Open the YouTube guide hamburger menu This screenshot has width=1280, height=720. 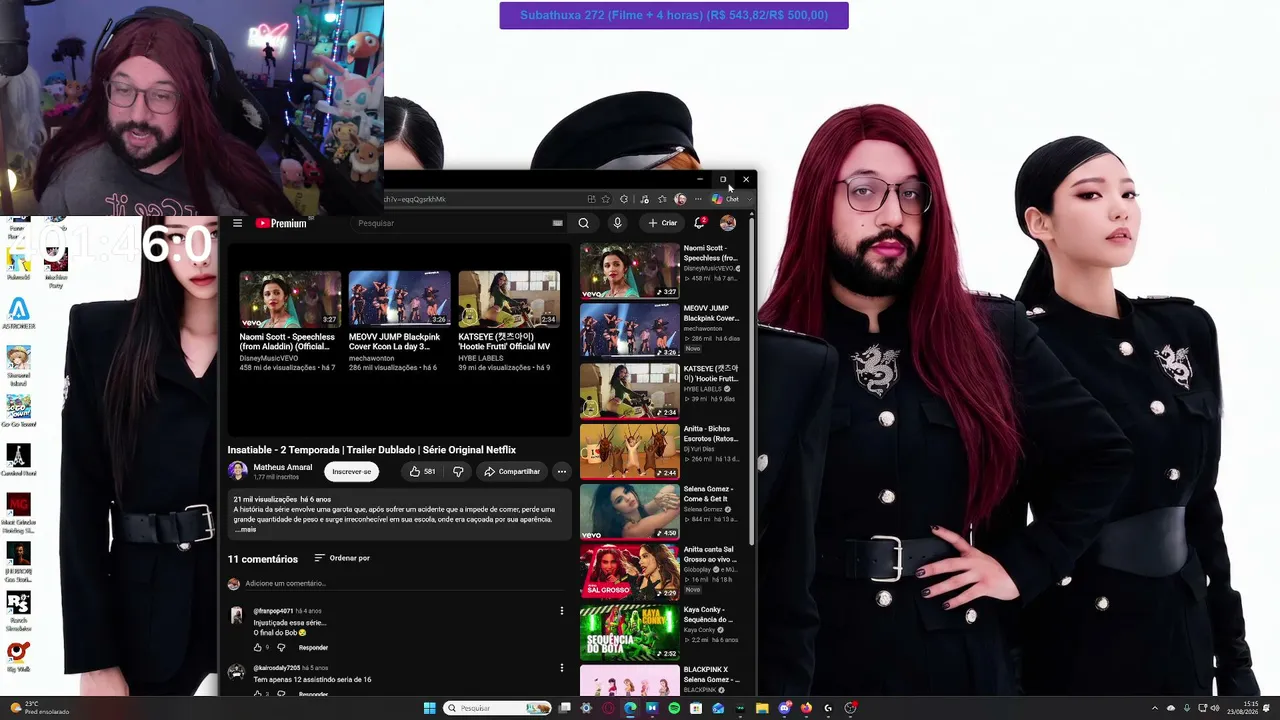237,223
